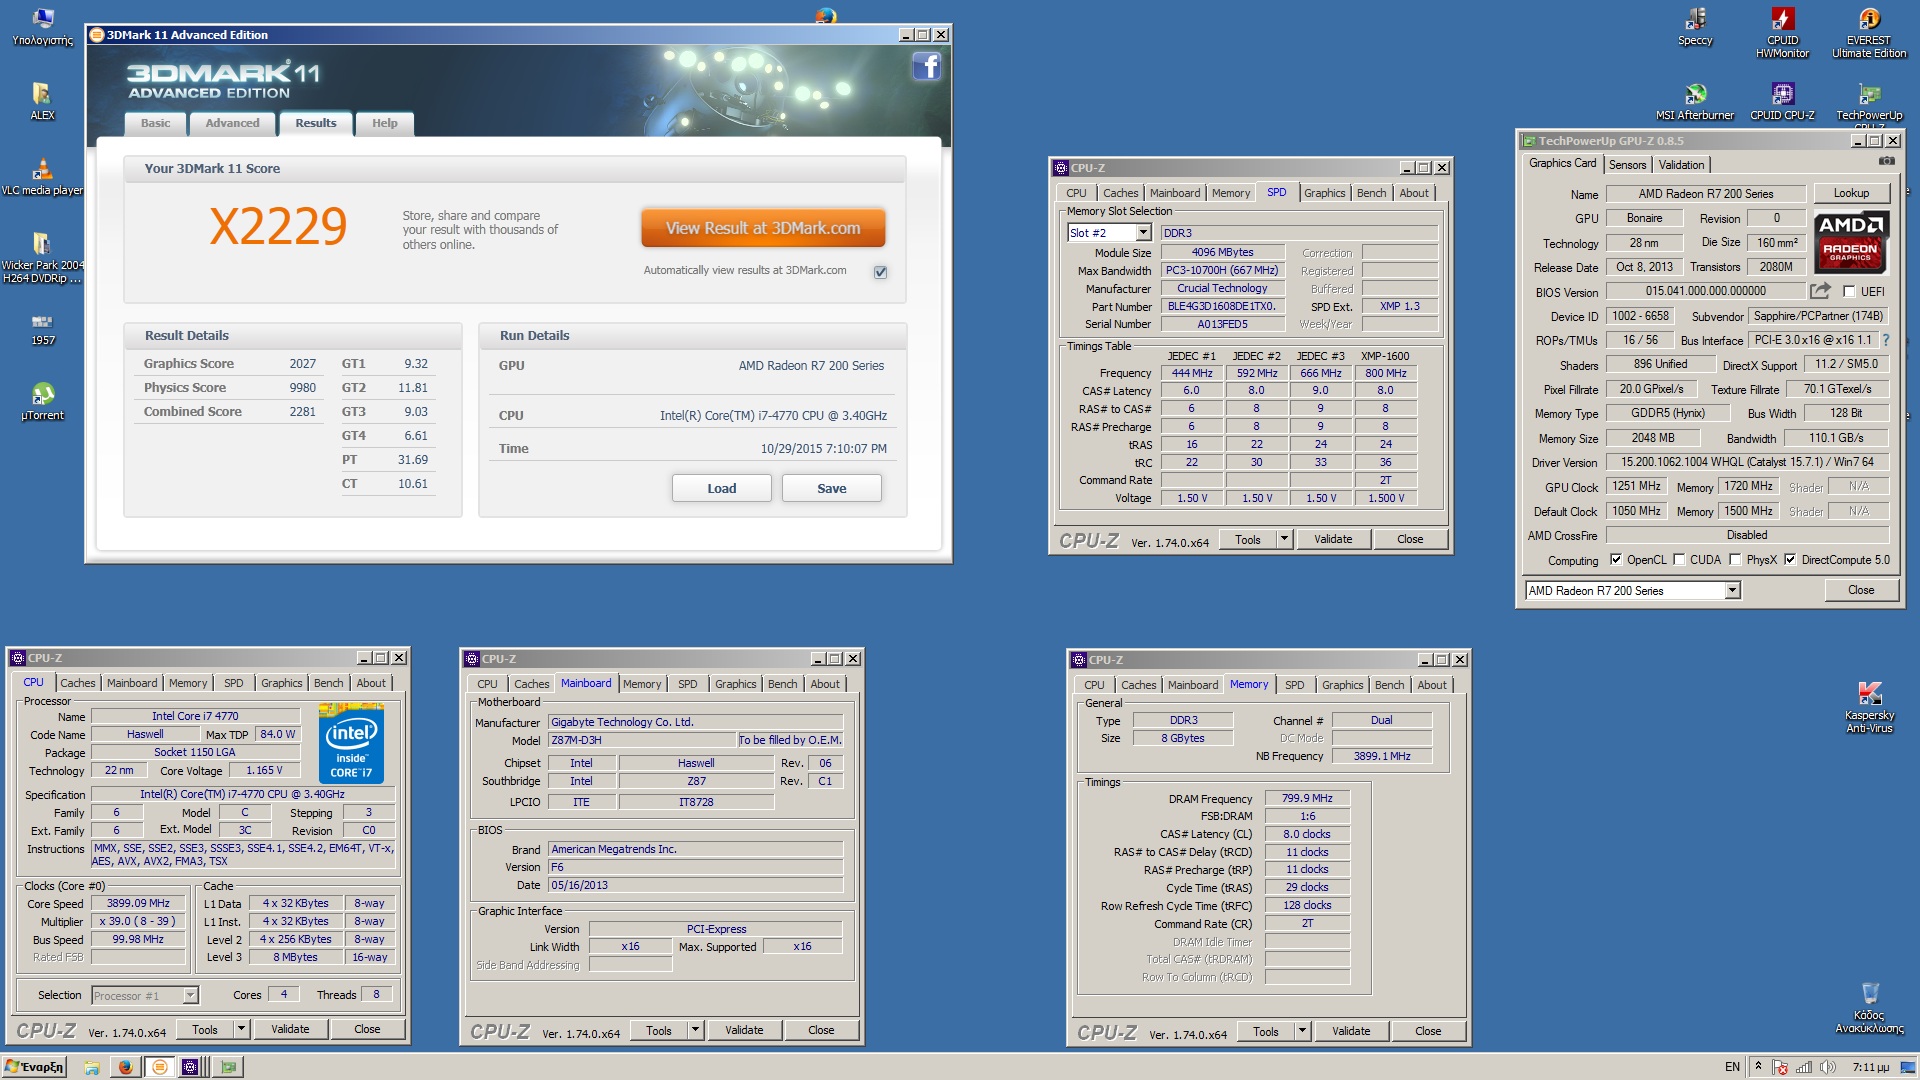The width and height of the screenshot is (1920, 1080).
Task: Switch to the Basic tab in 3DMark
Action: point(155,124)
